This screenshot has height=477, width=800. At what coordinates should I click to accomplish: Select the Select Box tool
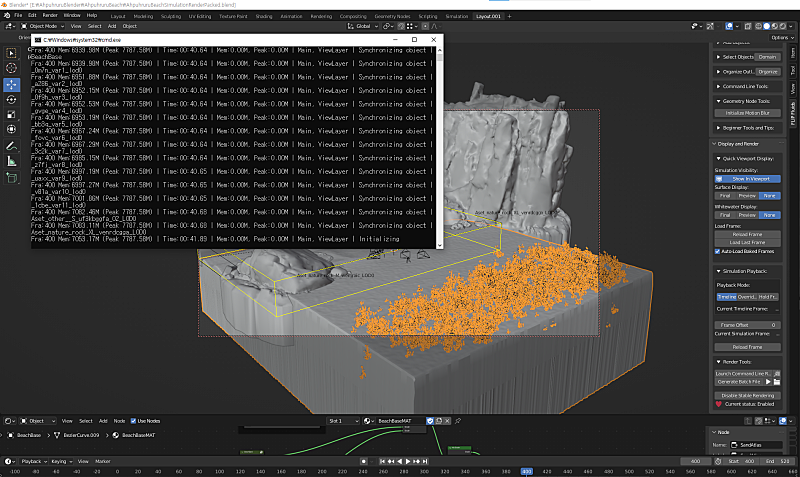point(12,52)
